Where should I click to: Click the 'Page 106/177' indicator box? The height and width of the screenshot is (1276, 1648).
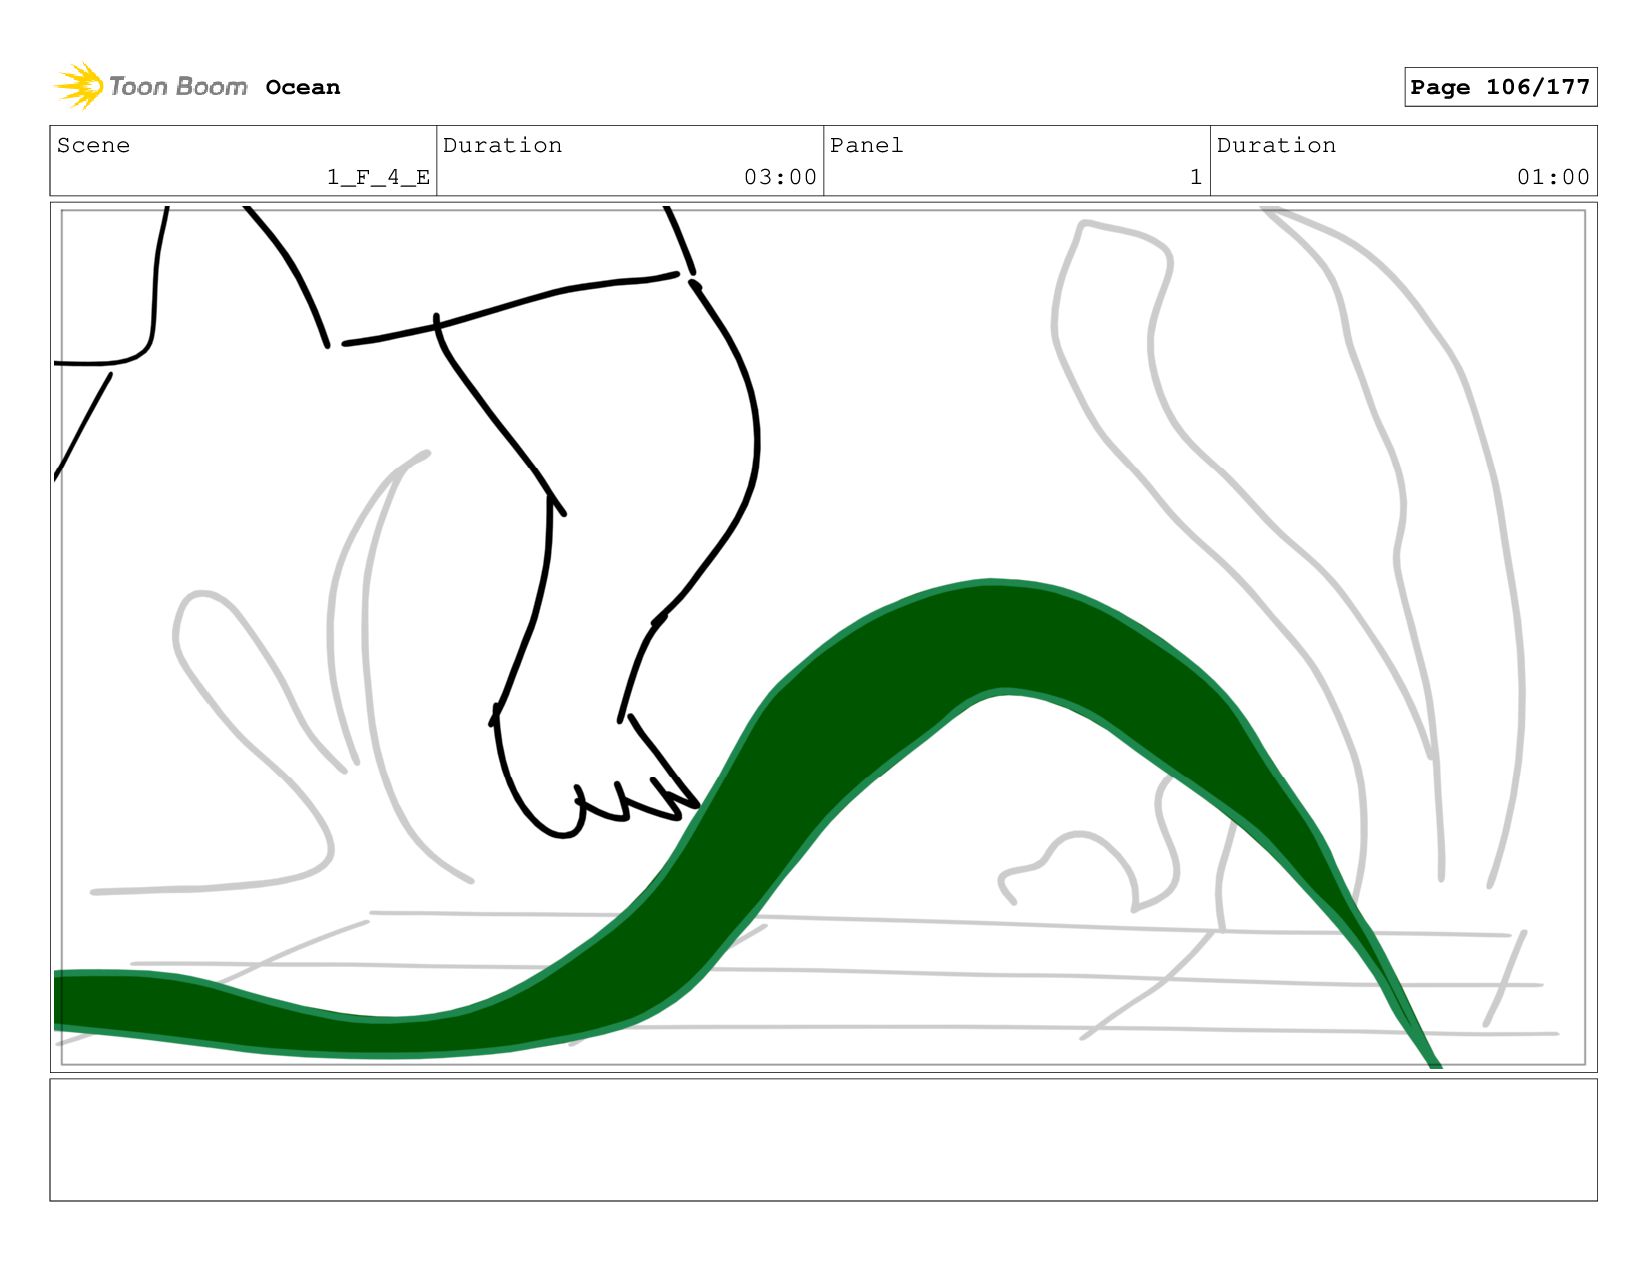pos(1500,87)
